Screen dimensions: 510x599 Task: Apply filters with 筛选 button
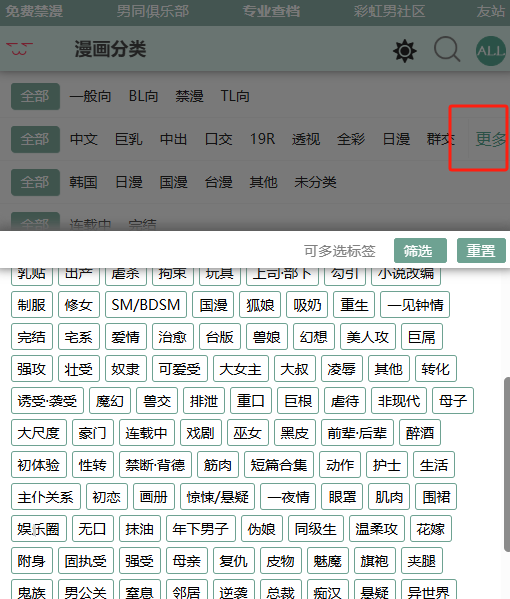pos(420,251)
